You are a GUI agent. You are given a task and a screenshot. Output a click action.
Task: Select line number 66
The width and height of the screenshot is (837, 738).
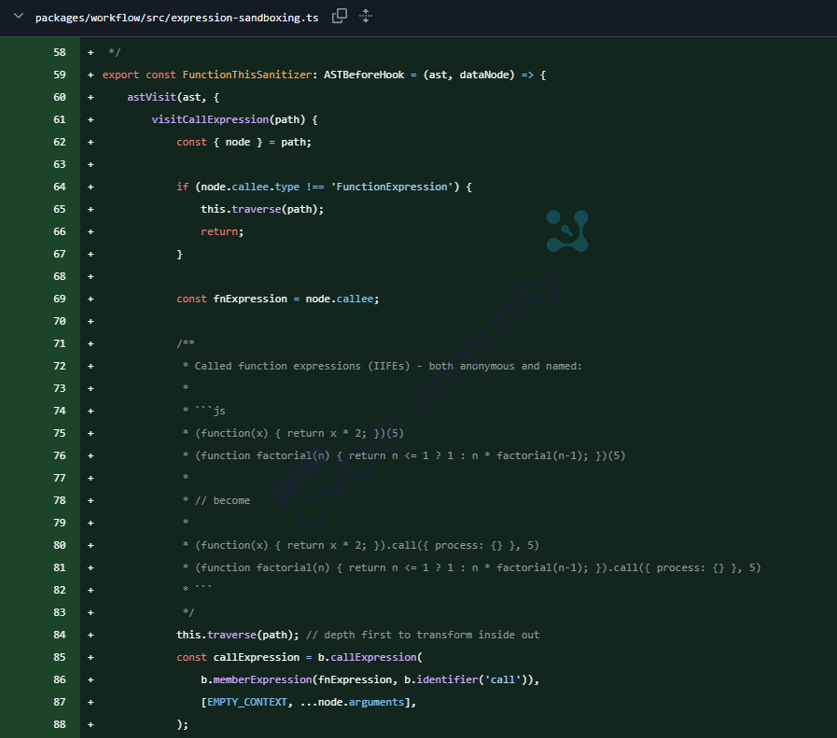point(59,232)
